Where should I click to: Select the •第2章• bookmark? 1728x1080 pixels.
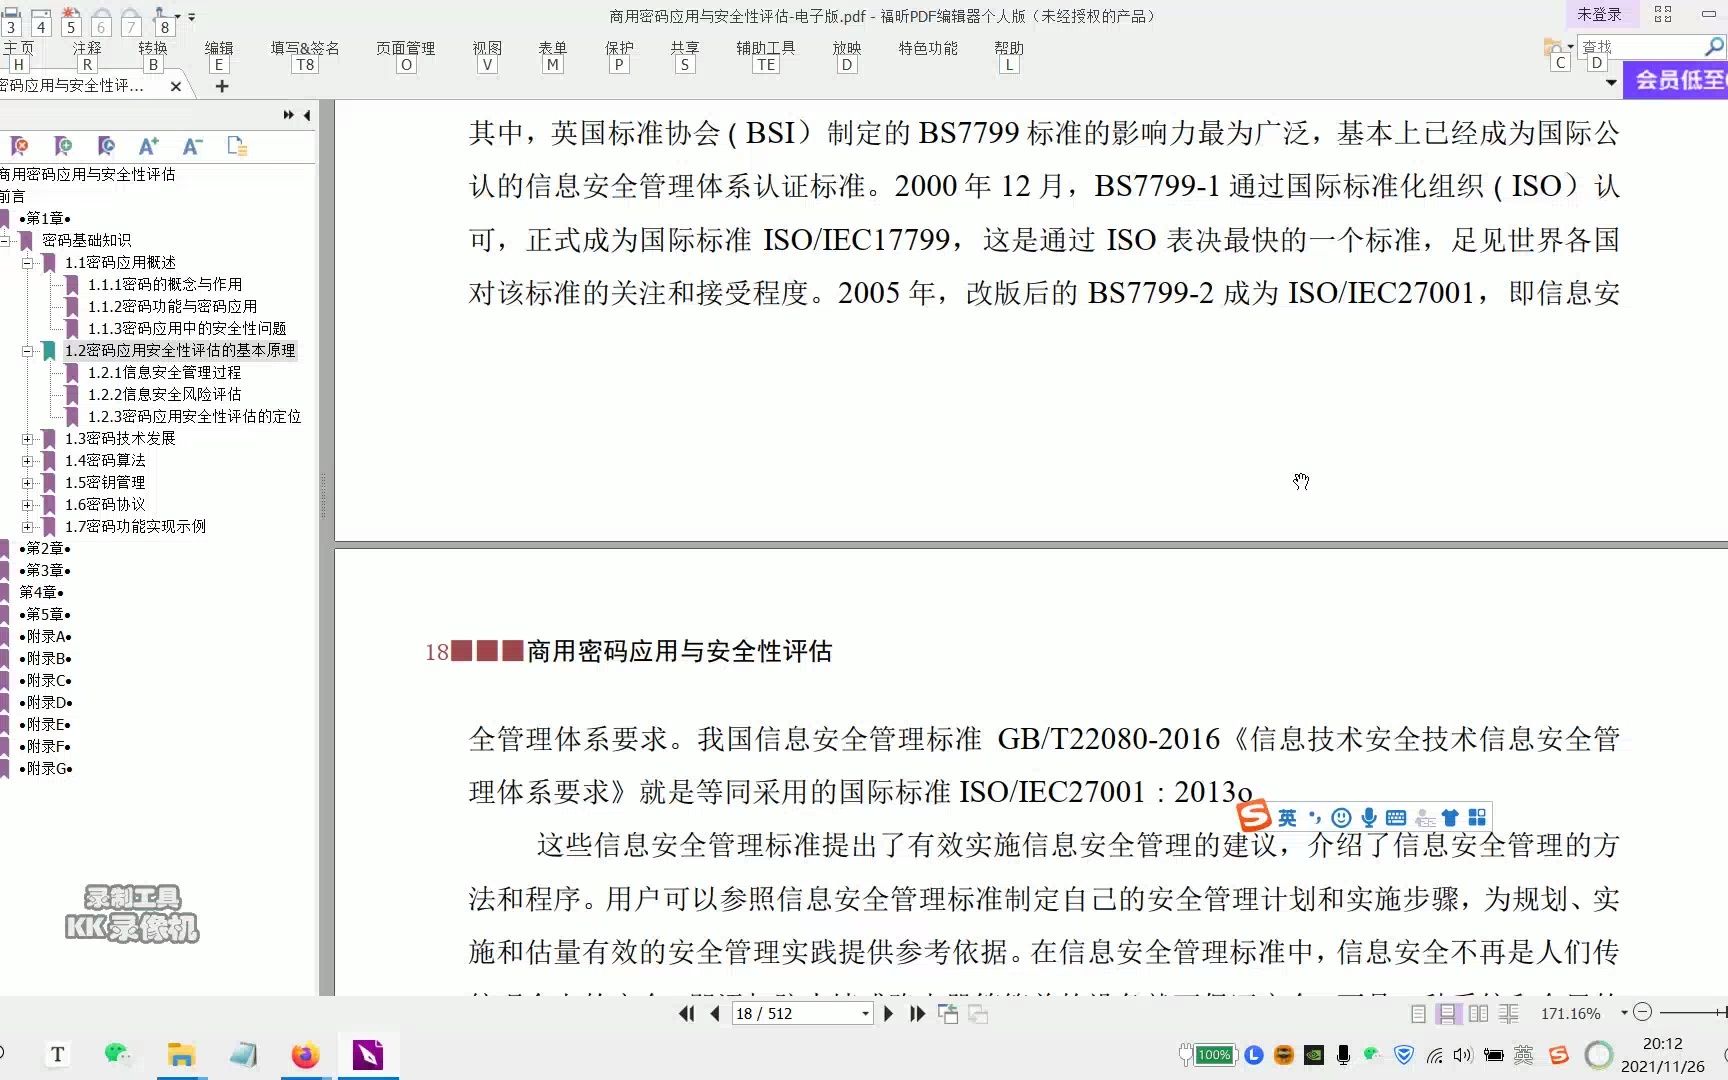coord(45,548)
